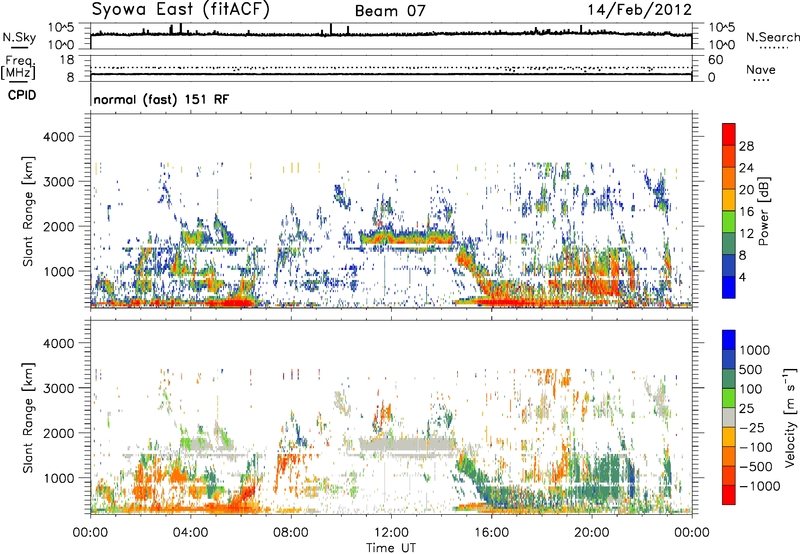The height and width of the screenshot is (554, 800).
Task: Click the "08:00" time tick label
Action: [291, 533]
